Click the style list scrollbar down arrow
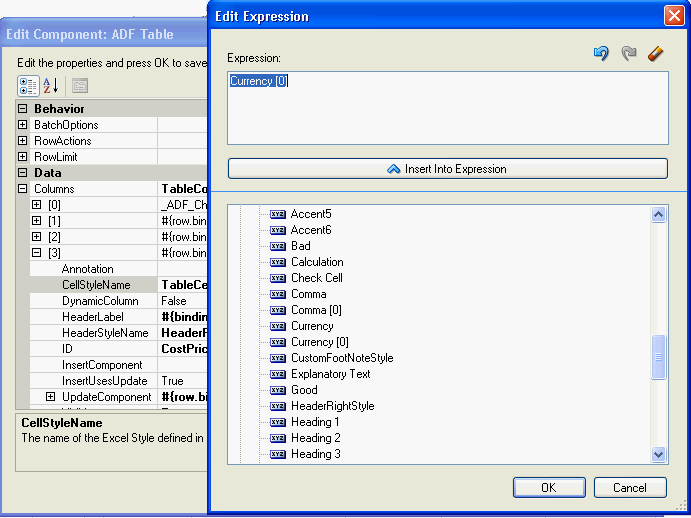This screenshot has width=691, height=518. [658, 454]
